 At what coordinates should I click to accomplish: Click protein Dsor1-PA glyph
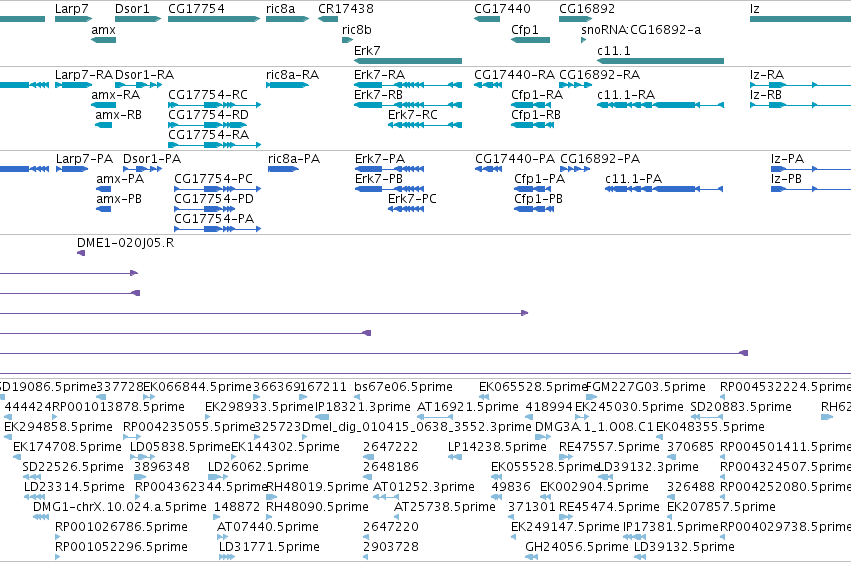[x=143, y=169]
